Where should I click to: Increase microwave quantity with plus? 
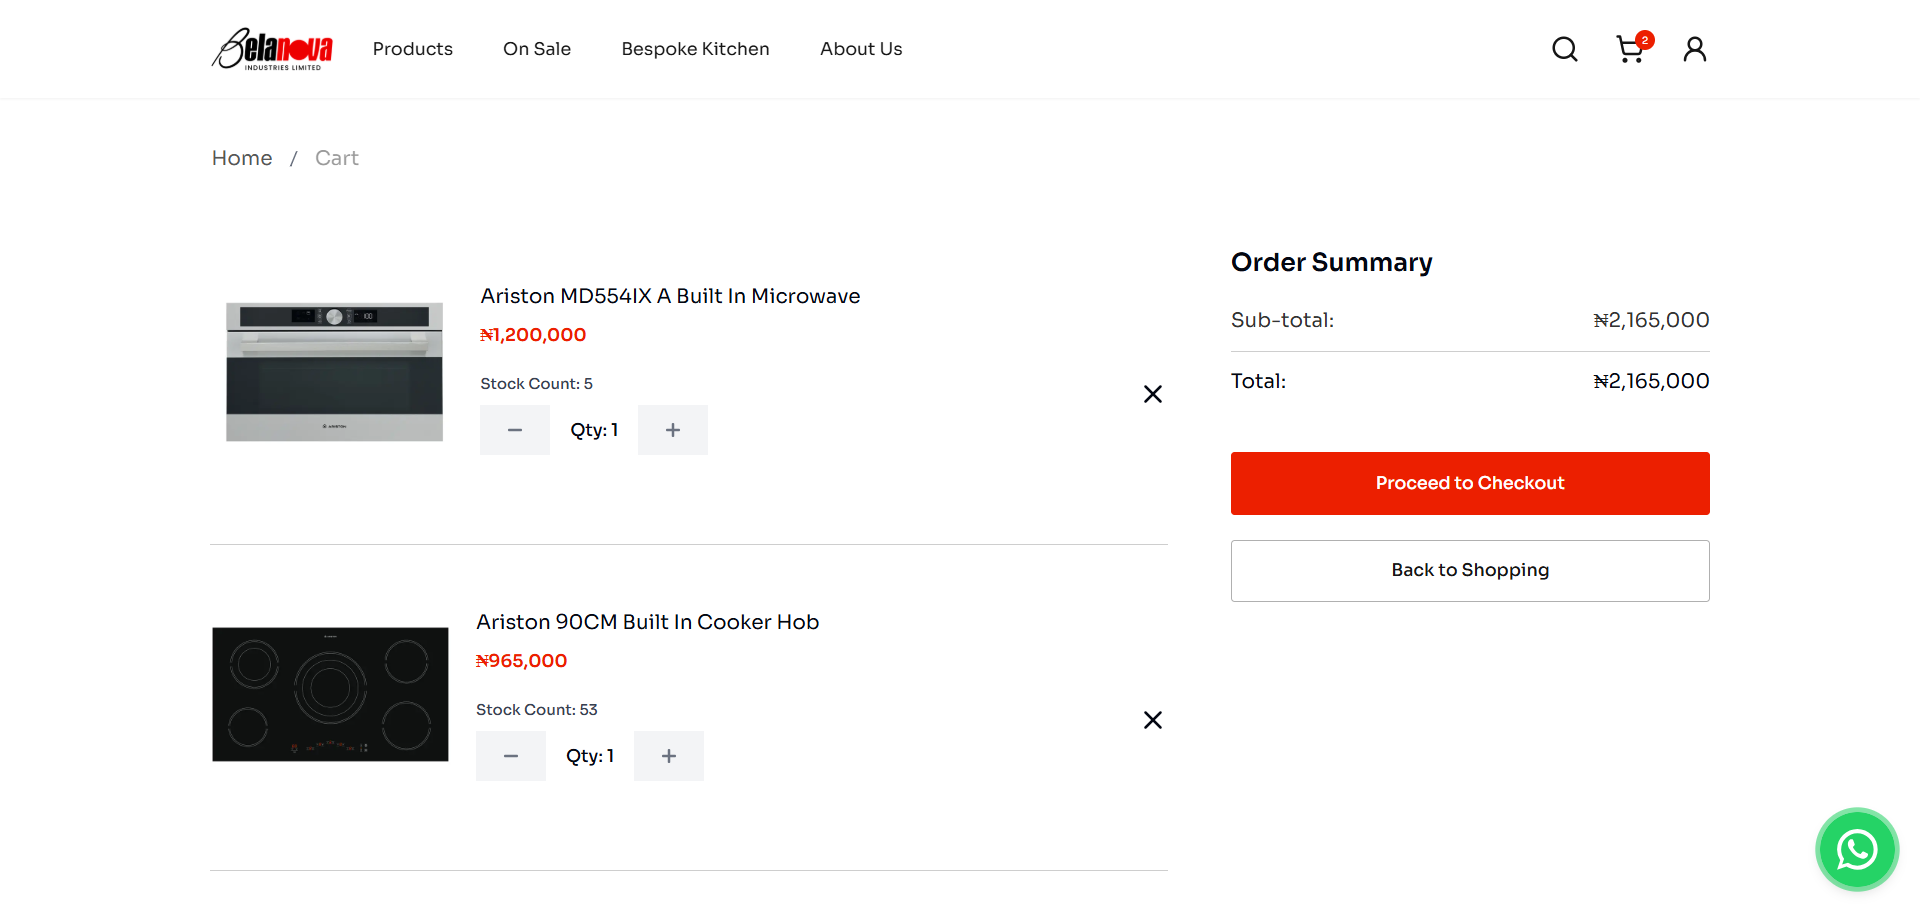point(673,430)
